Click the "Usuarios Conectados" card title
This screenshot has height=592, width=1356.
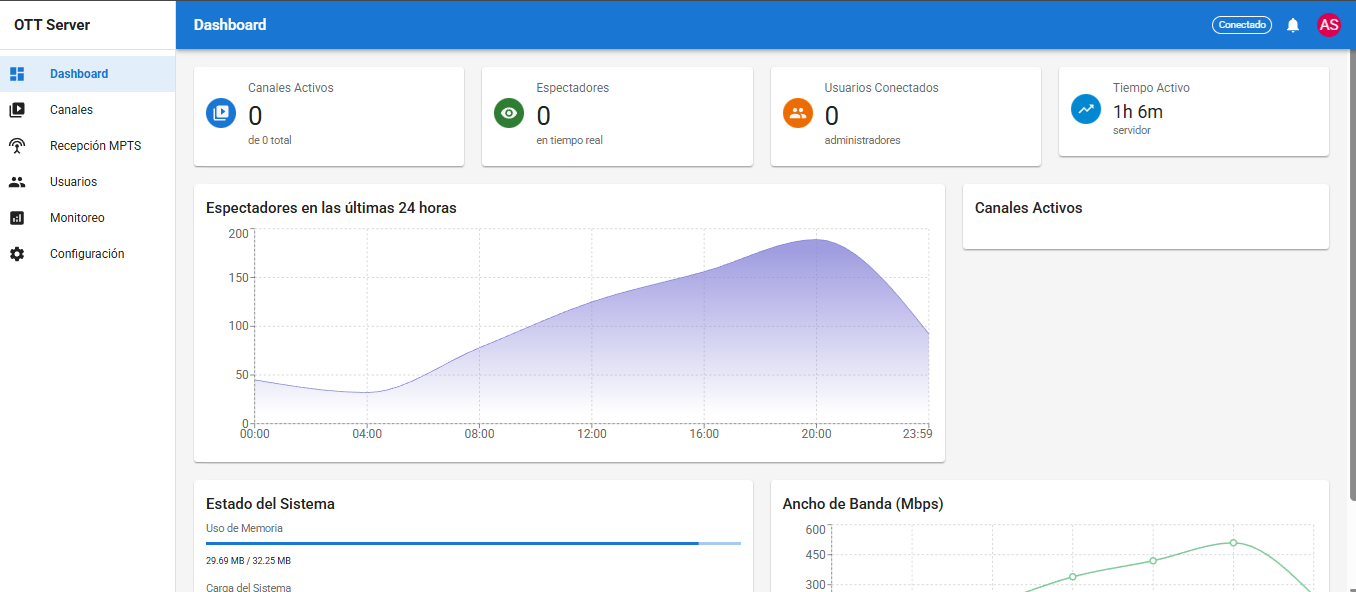pos(882,88)
